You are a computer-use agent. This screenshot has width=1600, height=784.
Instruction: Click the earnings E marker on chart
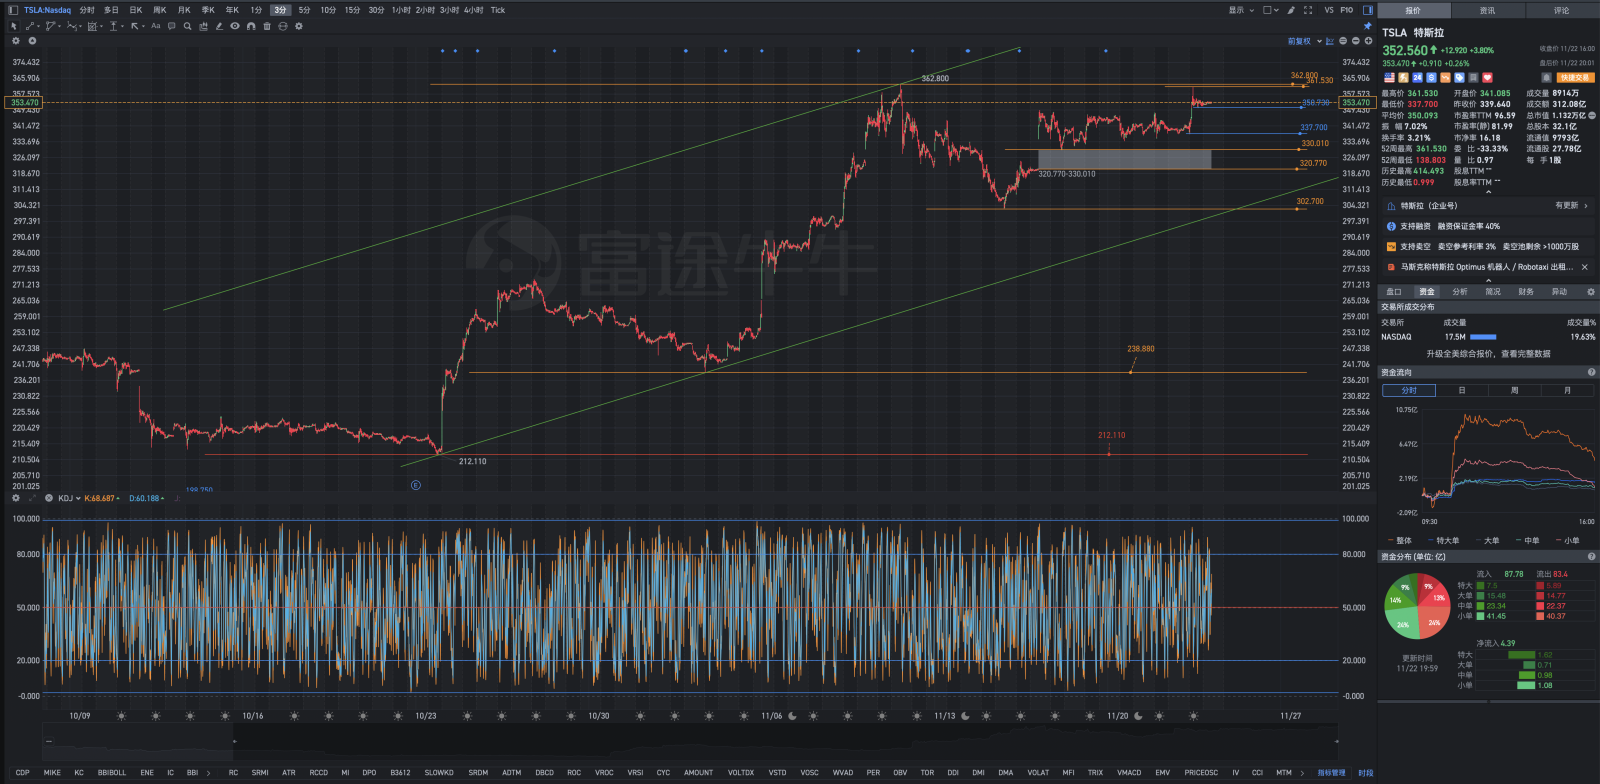416,485
